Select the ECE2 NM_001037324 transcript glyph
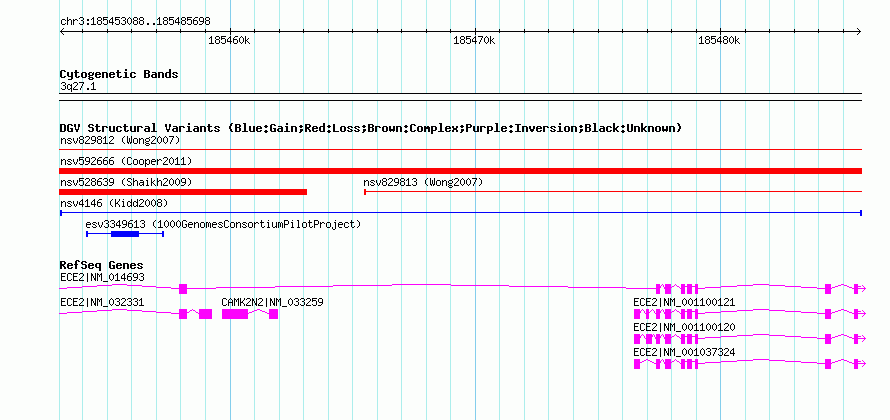 [749, 364]
